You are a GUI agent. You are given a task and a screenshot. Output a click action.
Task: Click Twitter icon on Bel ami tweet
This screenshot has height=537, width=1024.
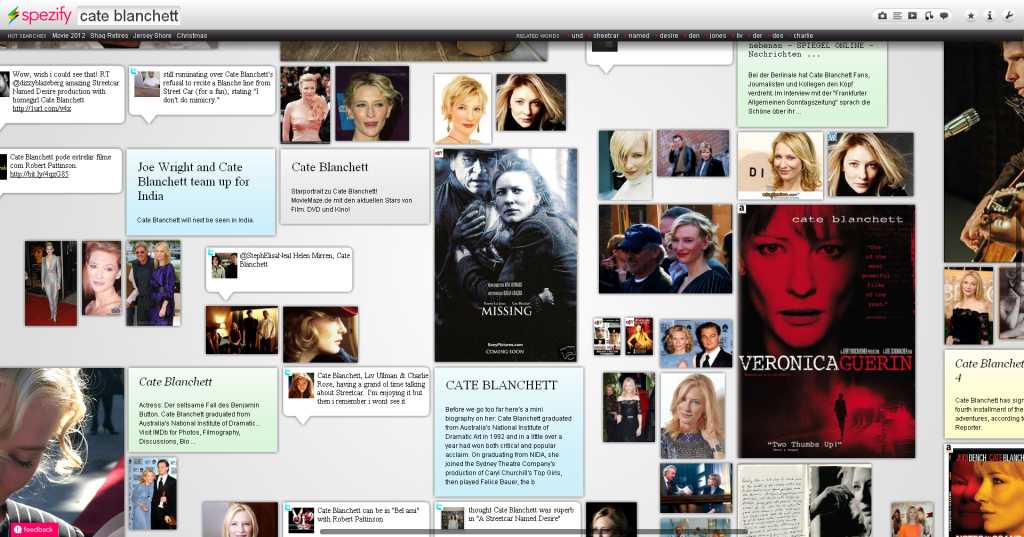tap(287, 506)
